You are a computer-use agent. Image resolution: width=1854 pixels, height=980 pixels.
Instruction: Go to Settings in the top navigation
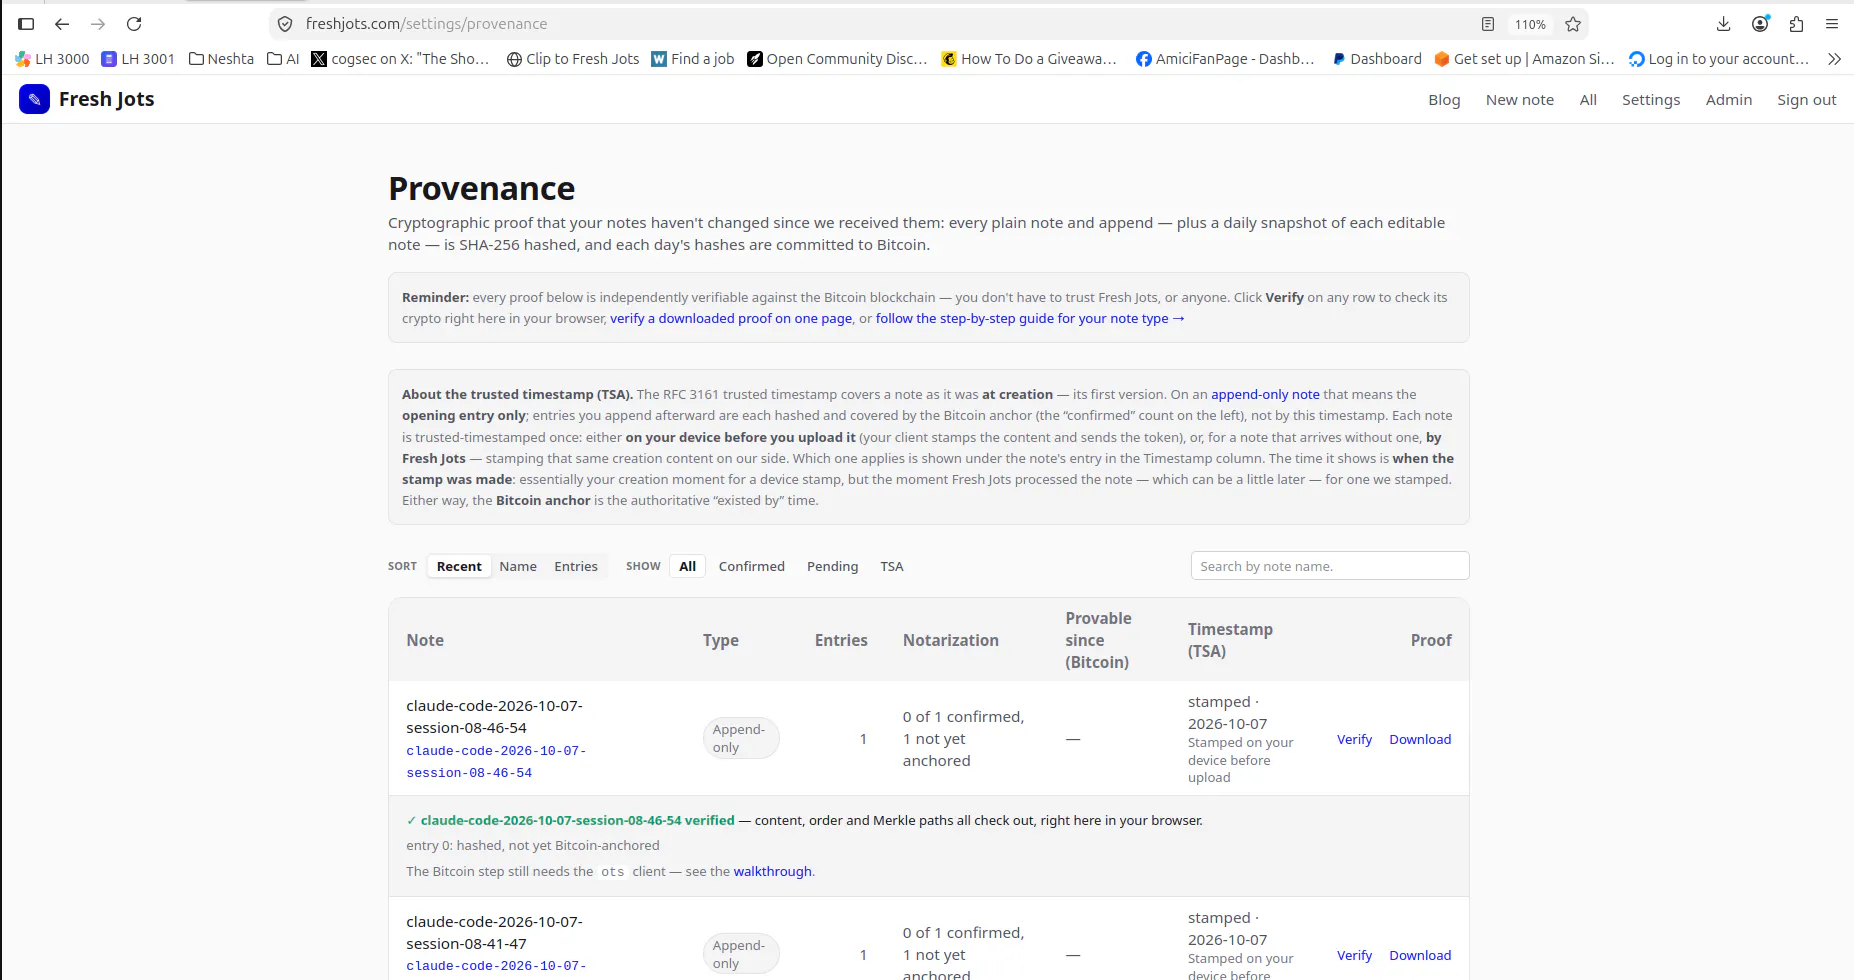click(1651, 100)
